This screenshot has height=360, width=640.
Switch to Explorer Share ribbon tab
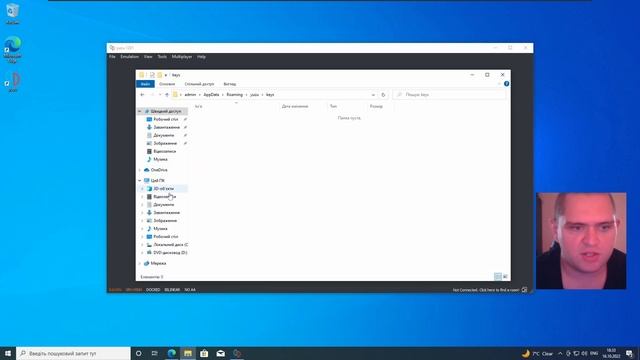click(x=199, y=84)
